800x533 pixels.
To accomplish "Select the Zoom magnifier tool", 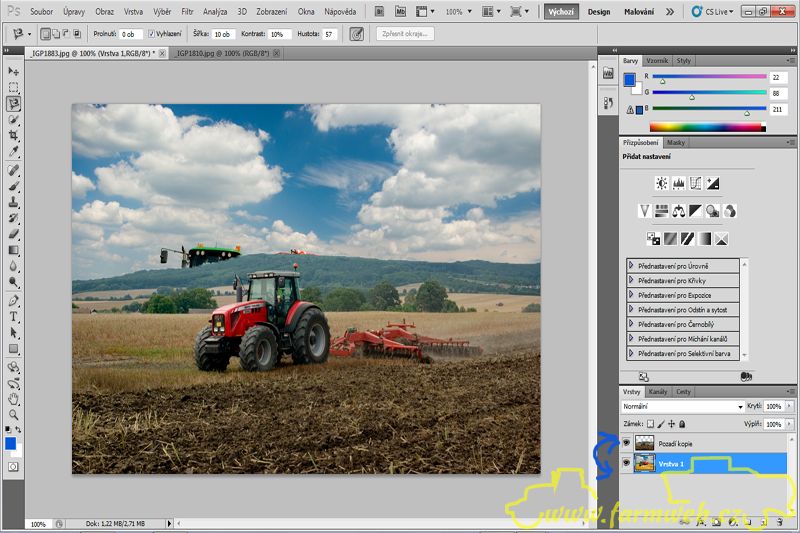I will 14,414.
